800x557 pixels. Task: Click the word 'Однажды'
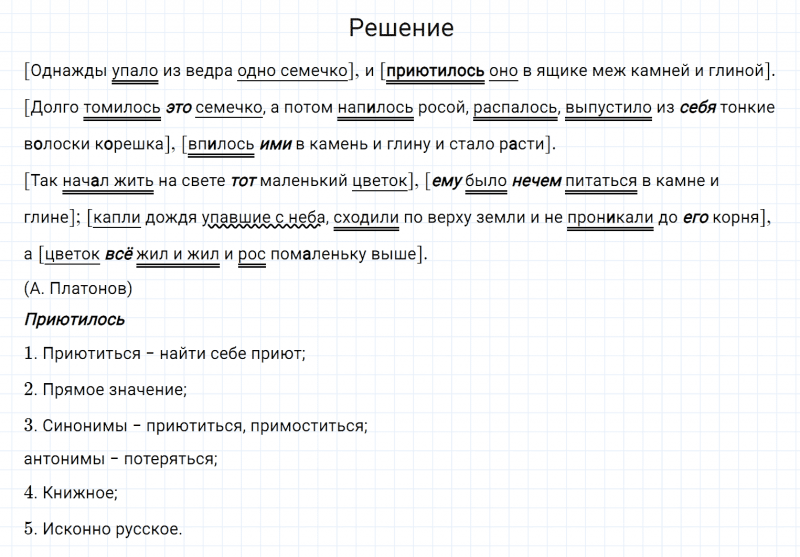point(69,71)
